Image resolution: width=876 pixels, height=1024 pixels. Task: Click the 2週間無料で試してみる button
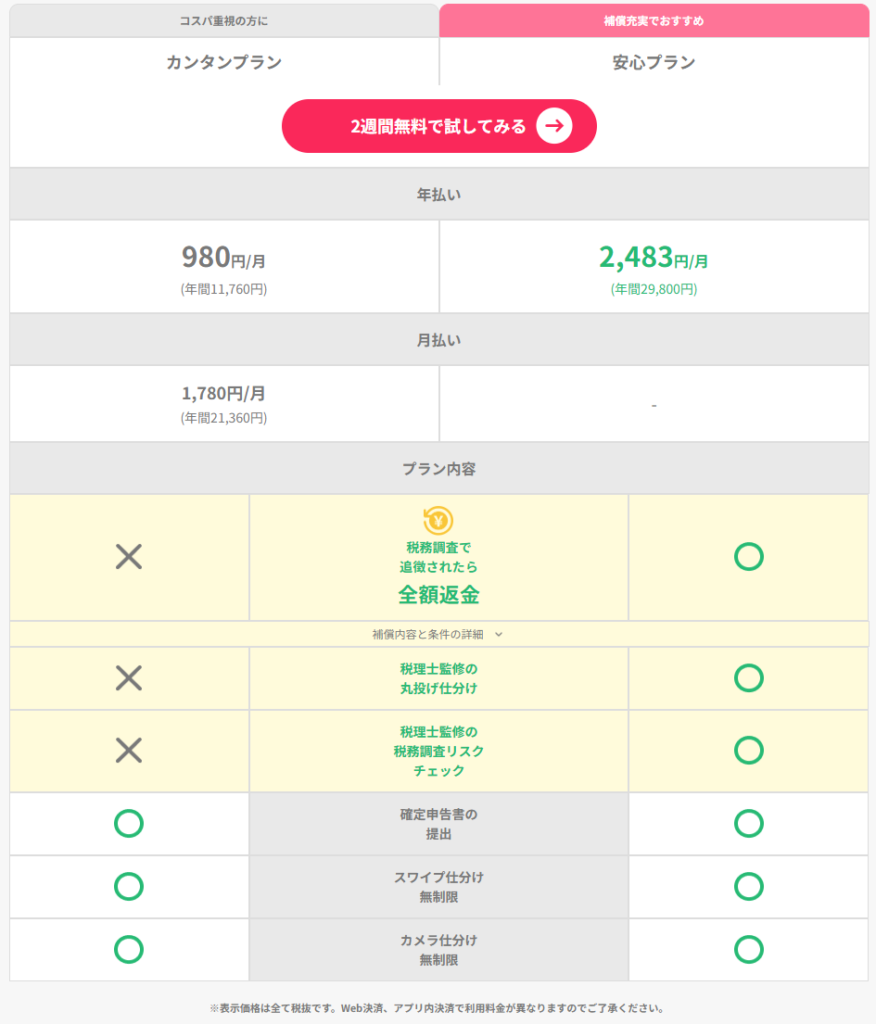tap(438, 126)
